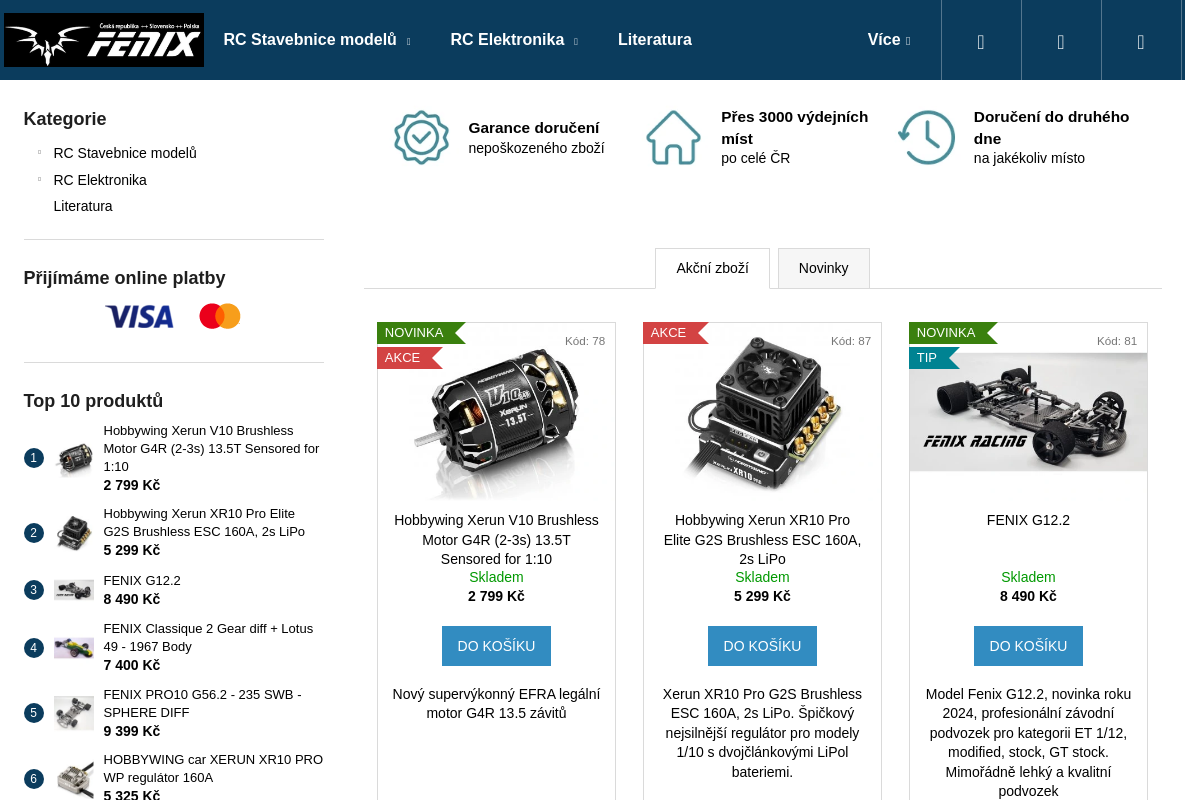Click rank badge 1 in Top 10 produktů

click(34, 458)
